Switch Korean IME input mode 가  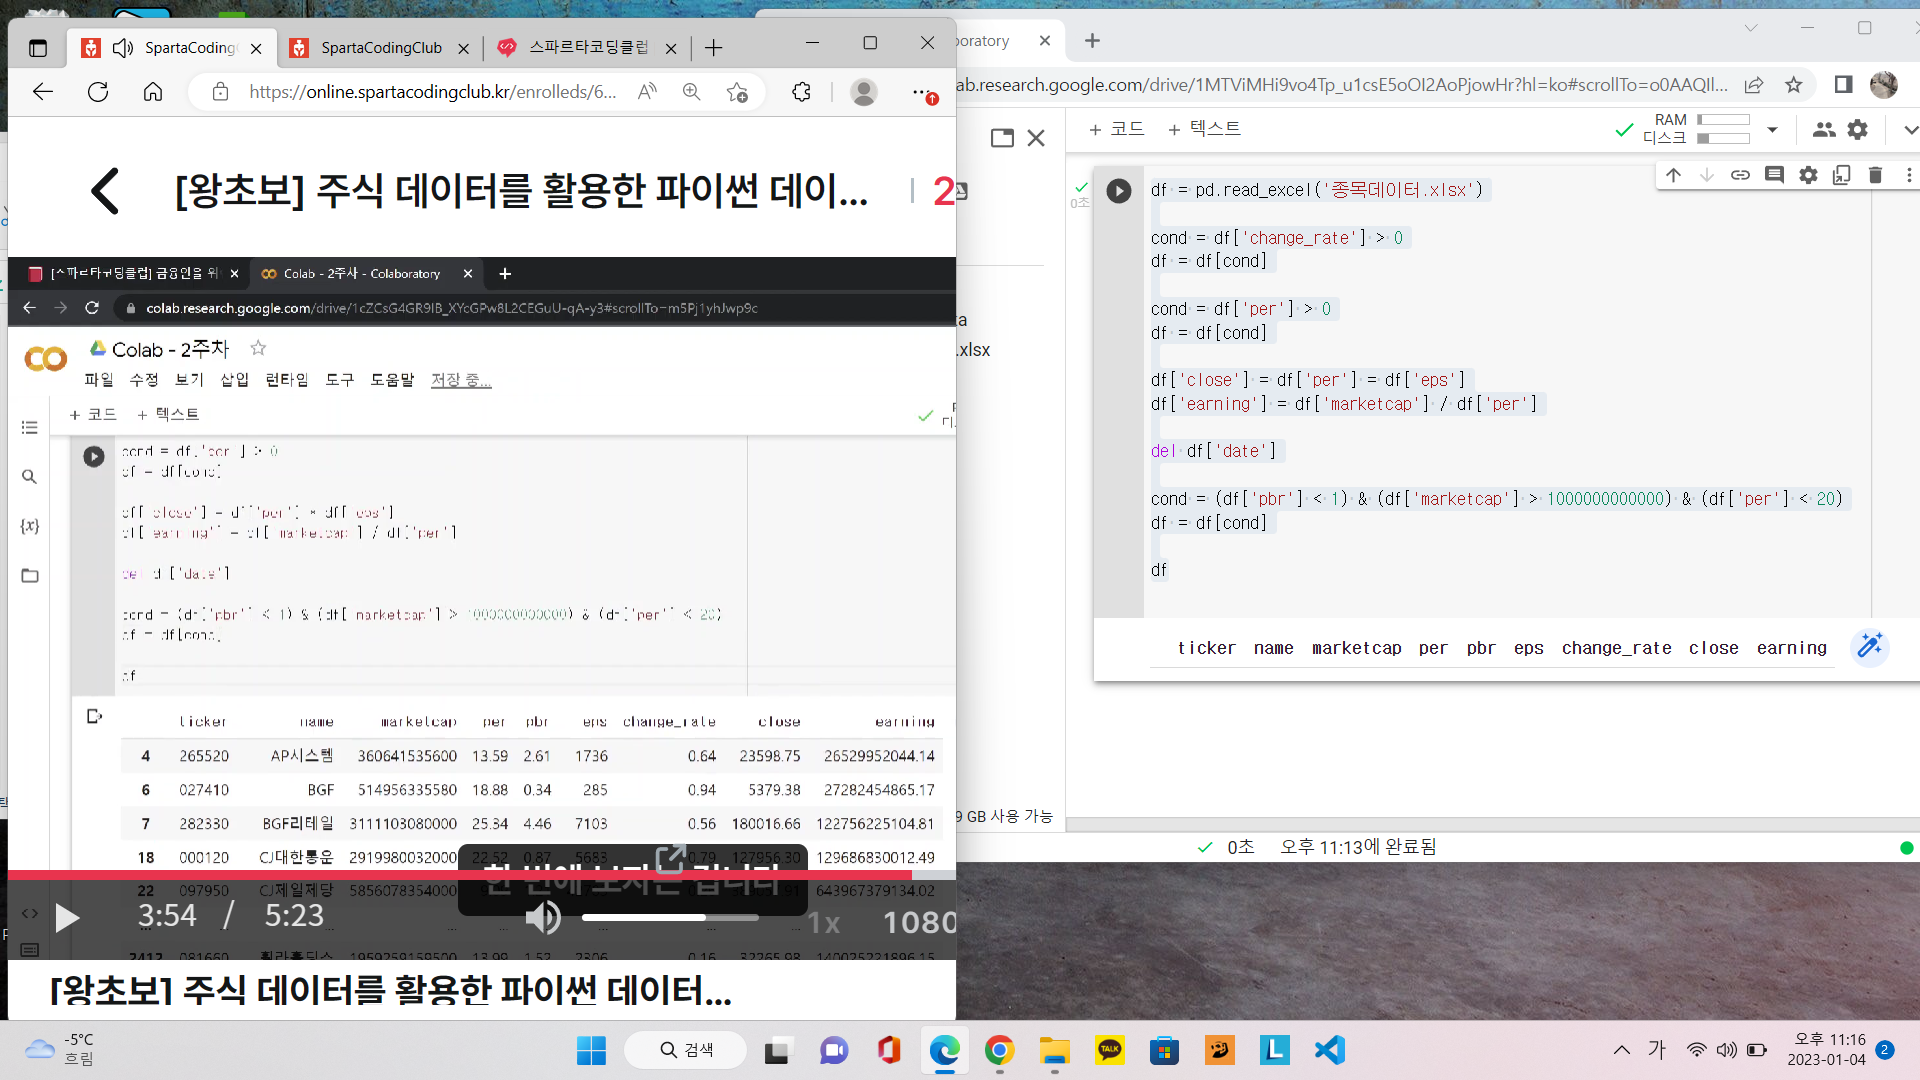coord(1657,1050)
